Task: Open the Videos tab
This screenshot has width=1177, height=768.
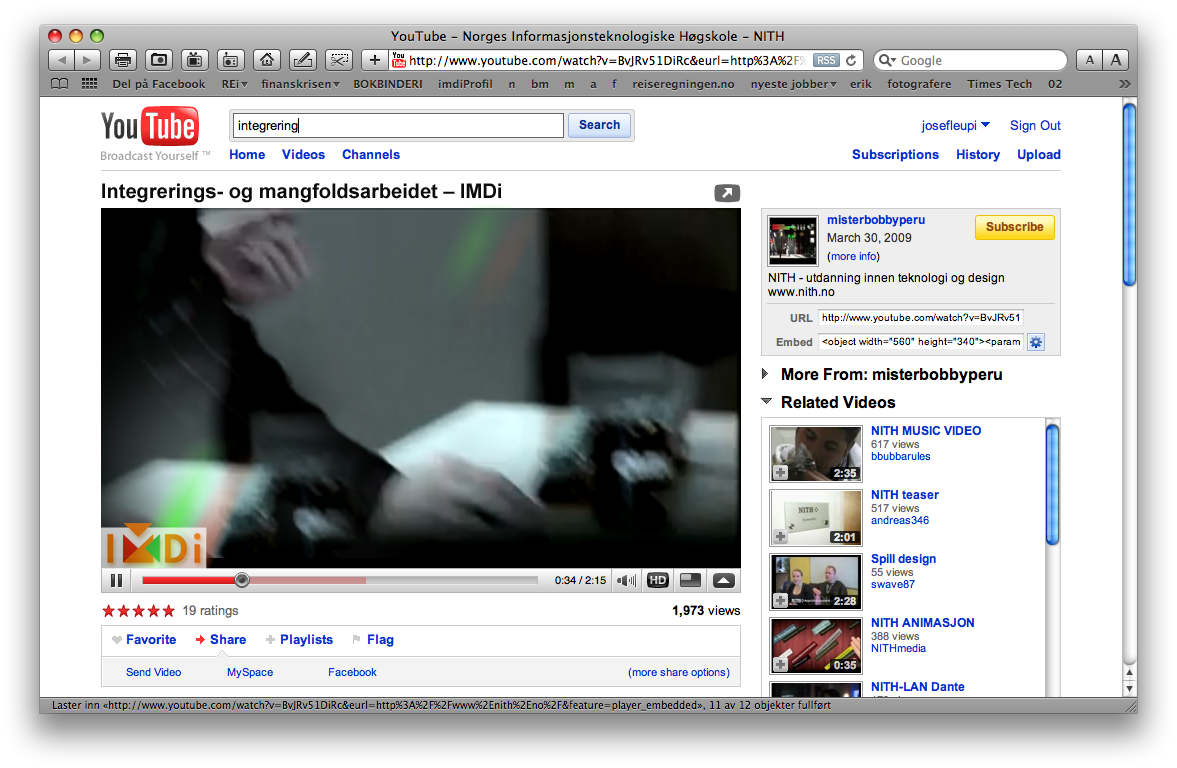Action: 303,155
